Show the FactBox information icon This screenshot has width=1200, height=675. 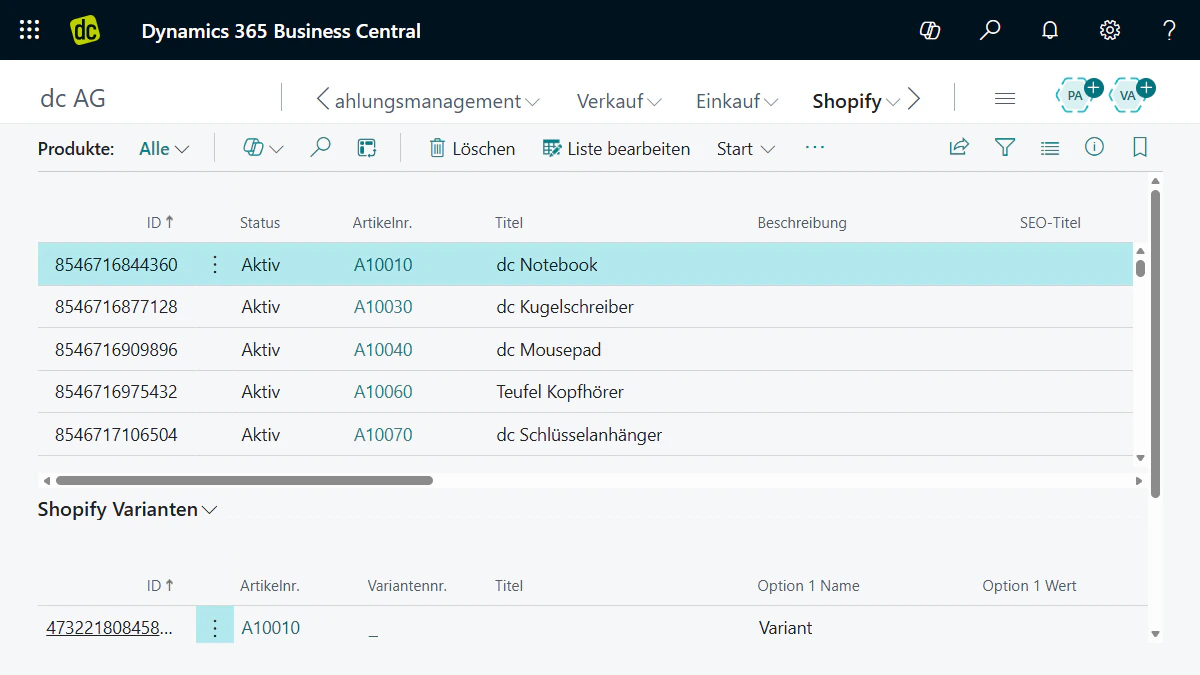pos(1095,148)
